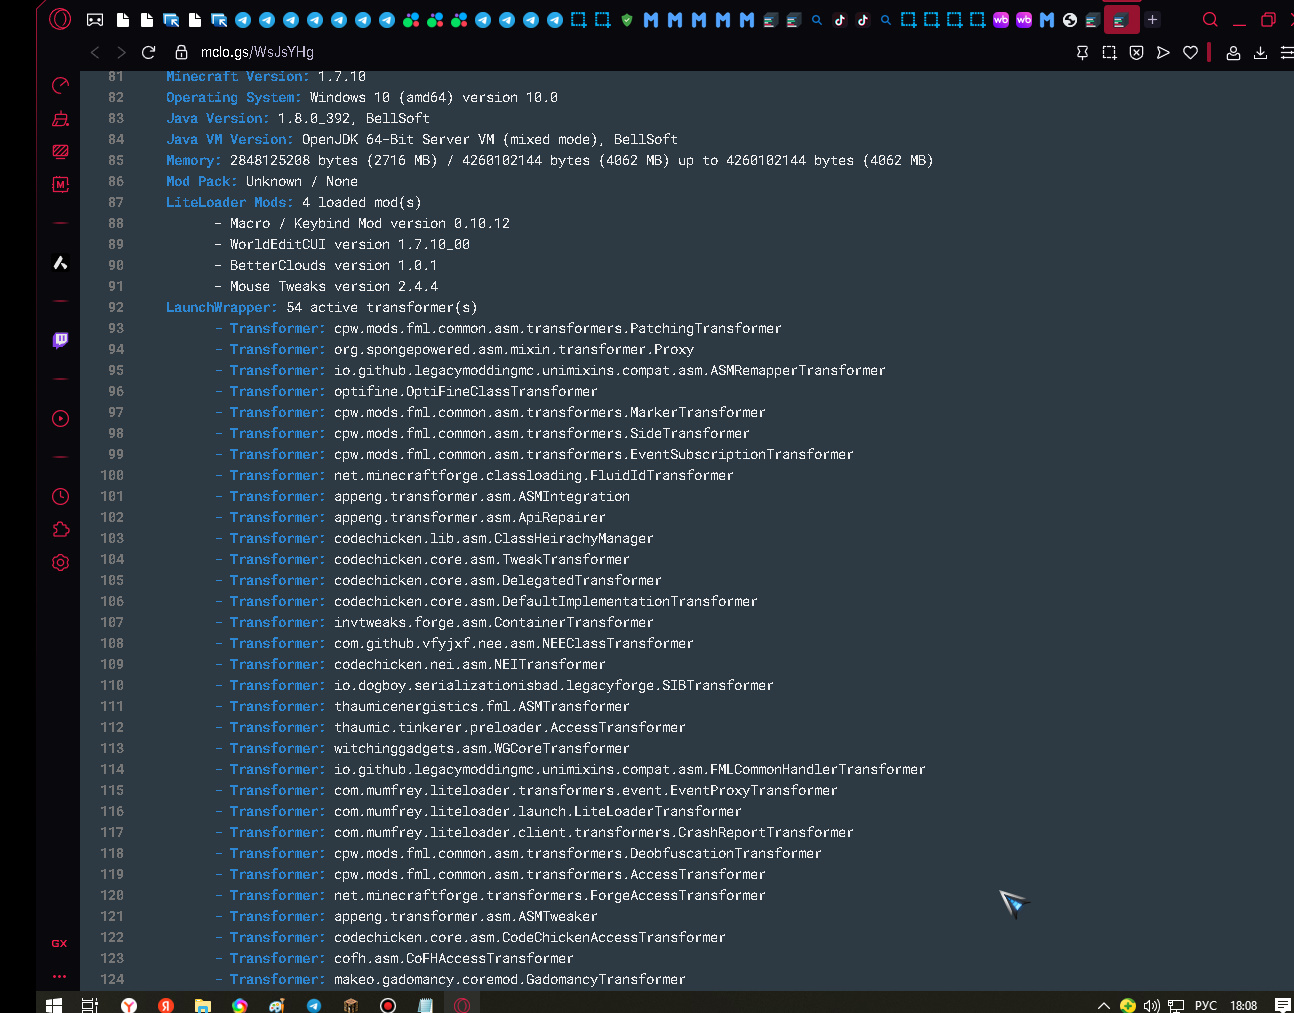Click 'optifine.OptiFineClassTransformer' text
Image resolution: width=1294 pixels, height=1013 pixels.
[x=466, y=392]
